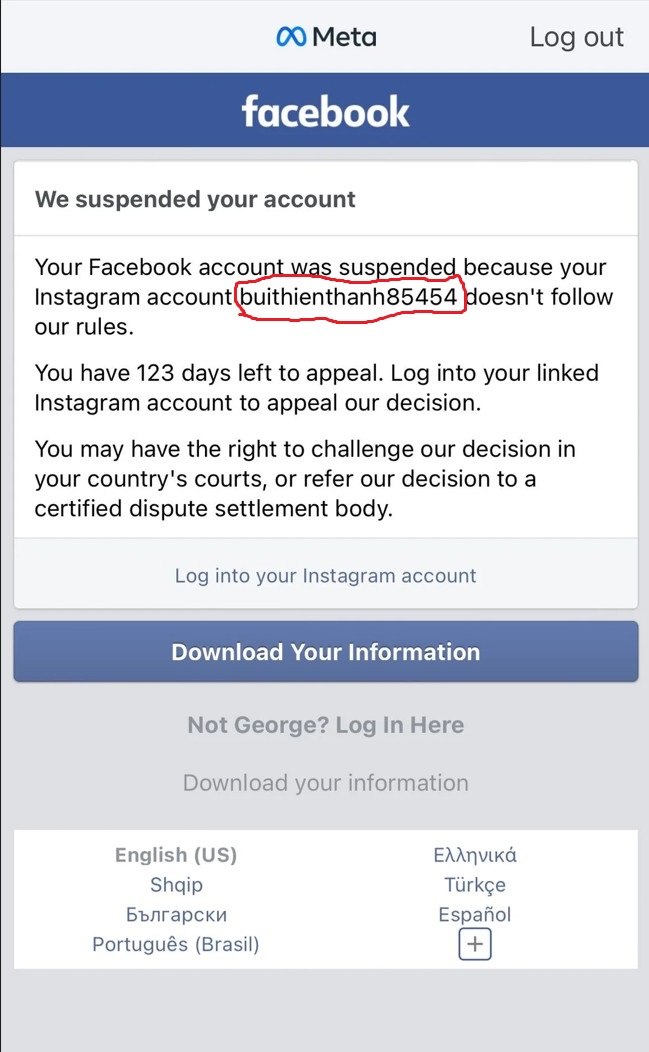Choose English (US) language
Screen dimensions: 649x1052
176,855
